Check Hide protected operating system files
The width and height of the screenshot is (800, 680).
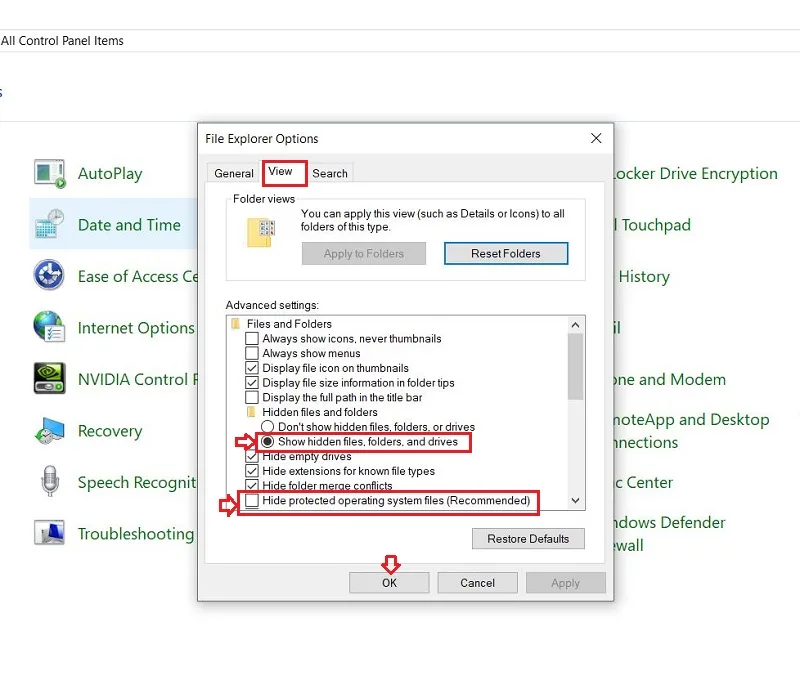[252, 500]
